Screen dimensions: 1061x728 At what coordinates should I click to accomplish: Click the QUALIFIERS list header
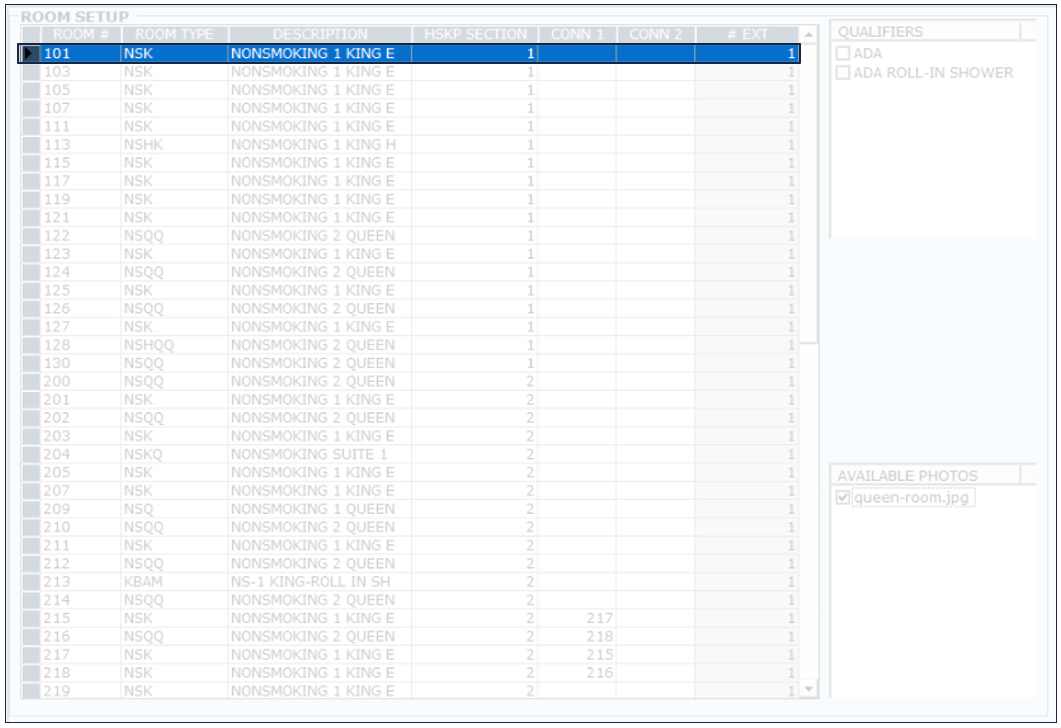[926, 32]
